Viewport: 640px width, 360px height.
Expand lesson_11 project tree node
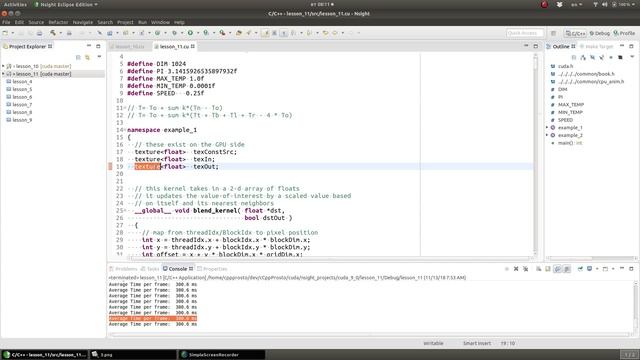click(3, 74)
